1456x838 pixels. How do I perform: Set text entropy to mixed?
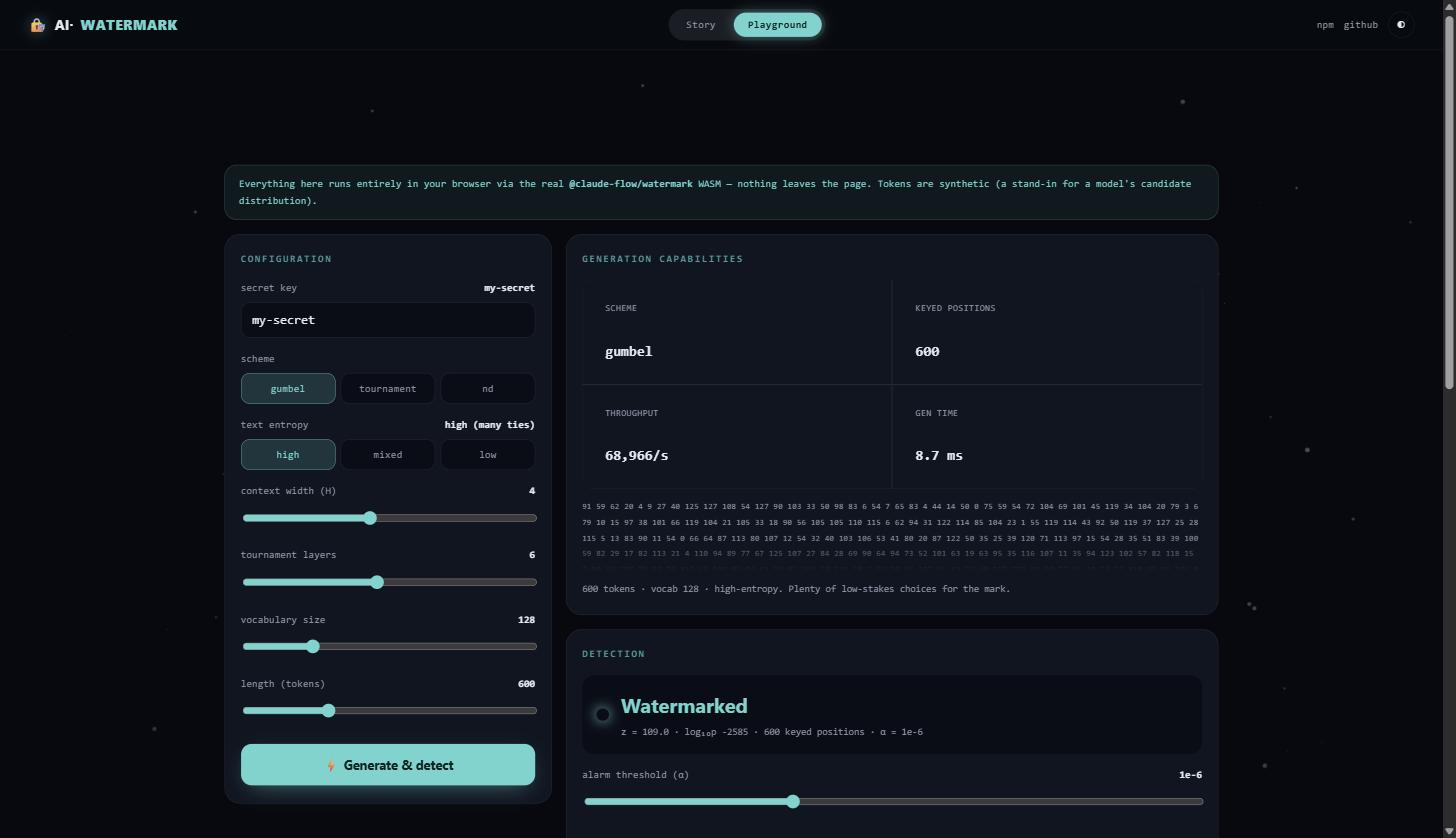coord(388,454)
